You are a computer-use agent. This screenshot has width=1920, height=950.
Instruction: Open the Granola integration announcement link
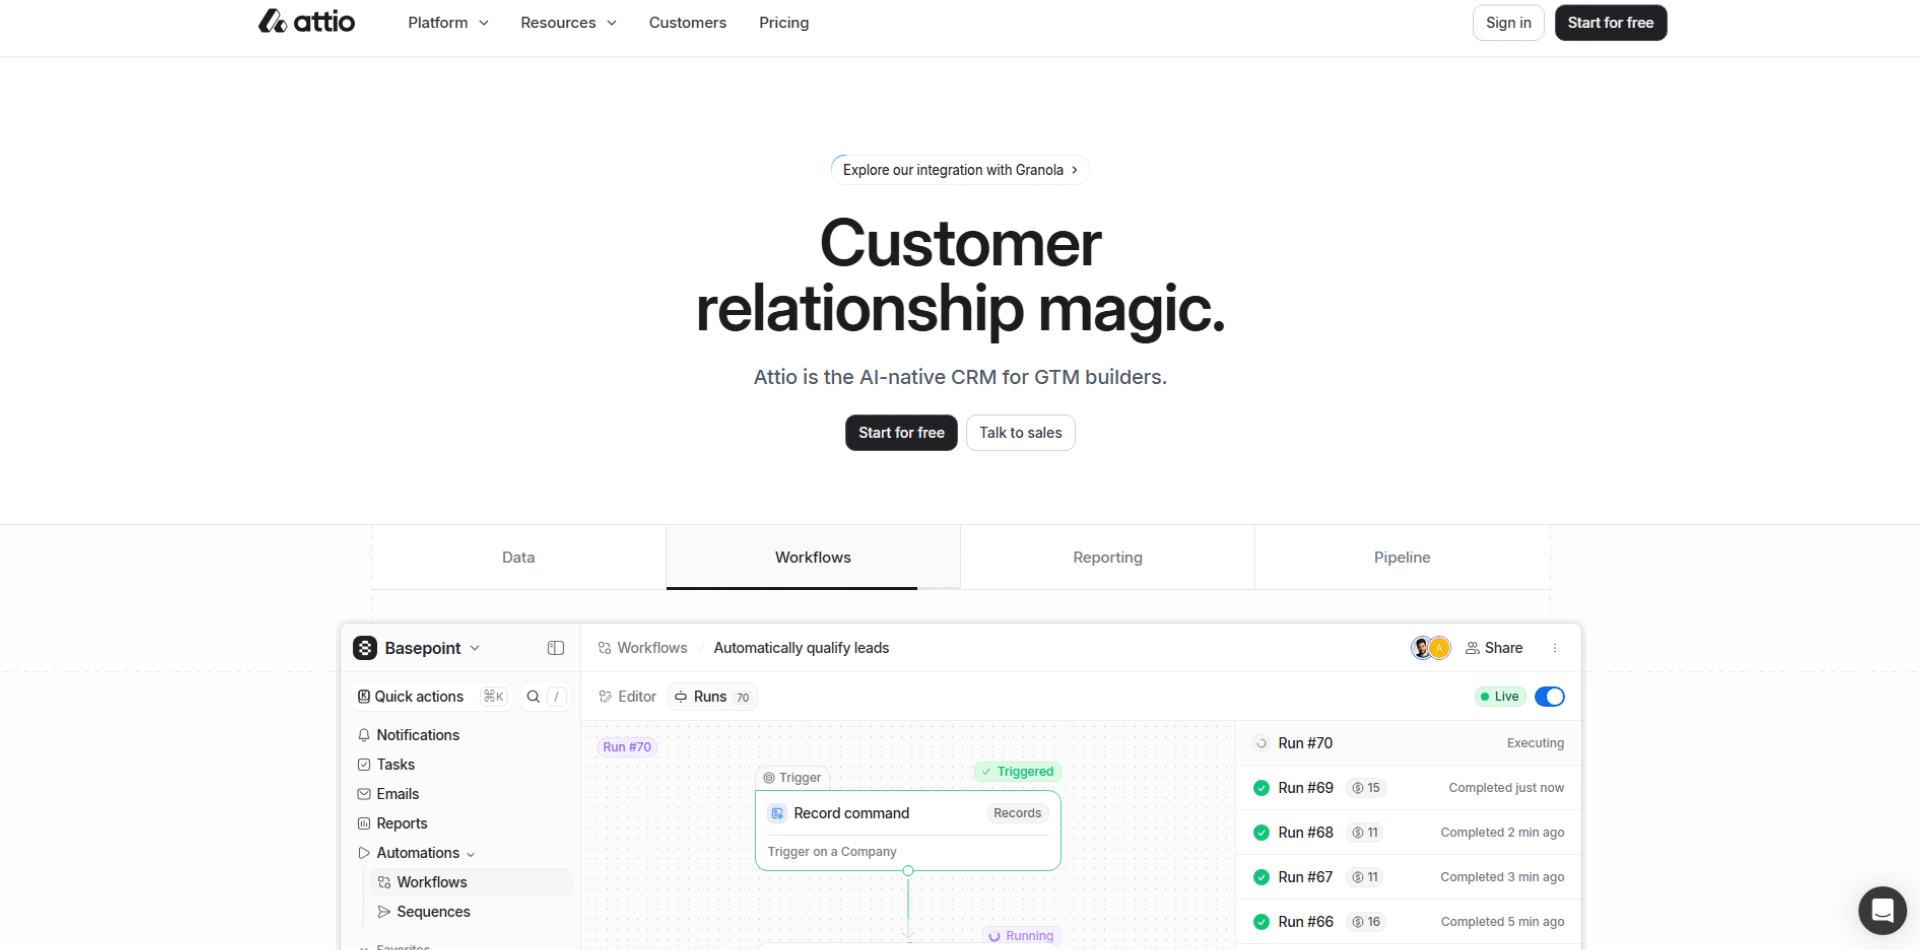point(958,169)
